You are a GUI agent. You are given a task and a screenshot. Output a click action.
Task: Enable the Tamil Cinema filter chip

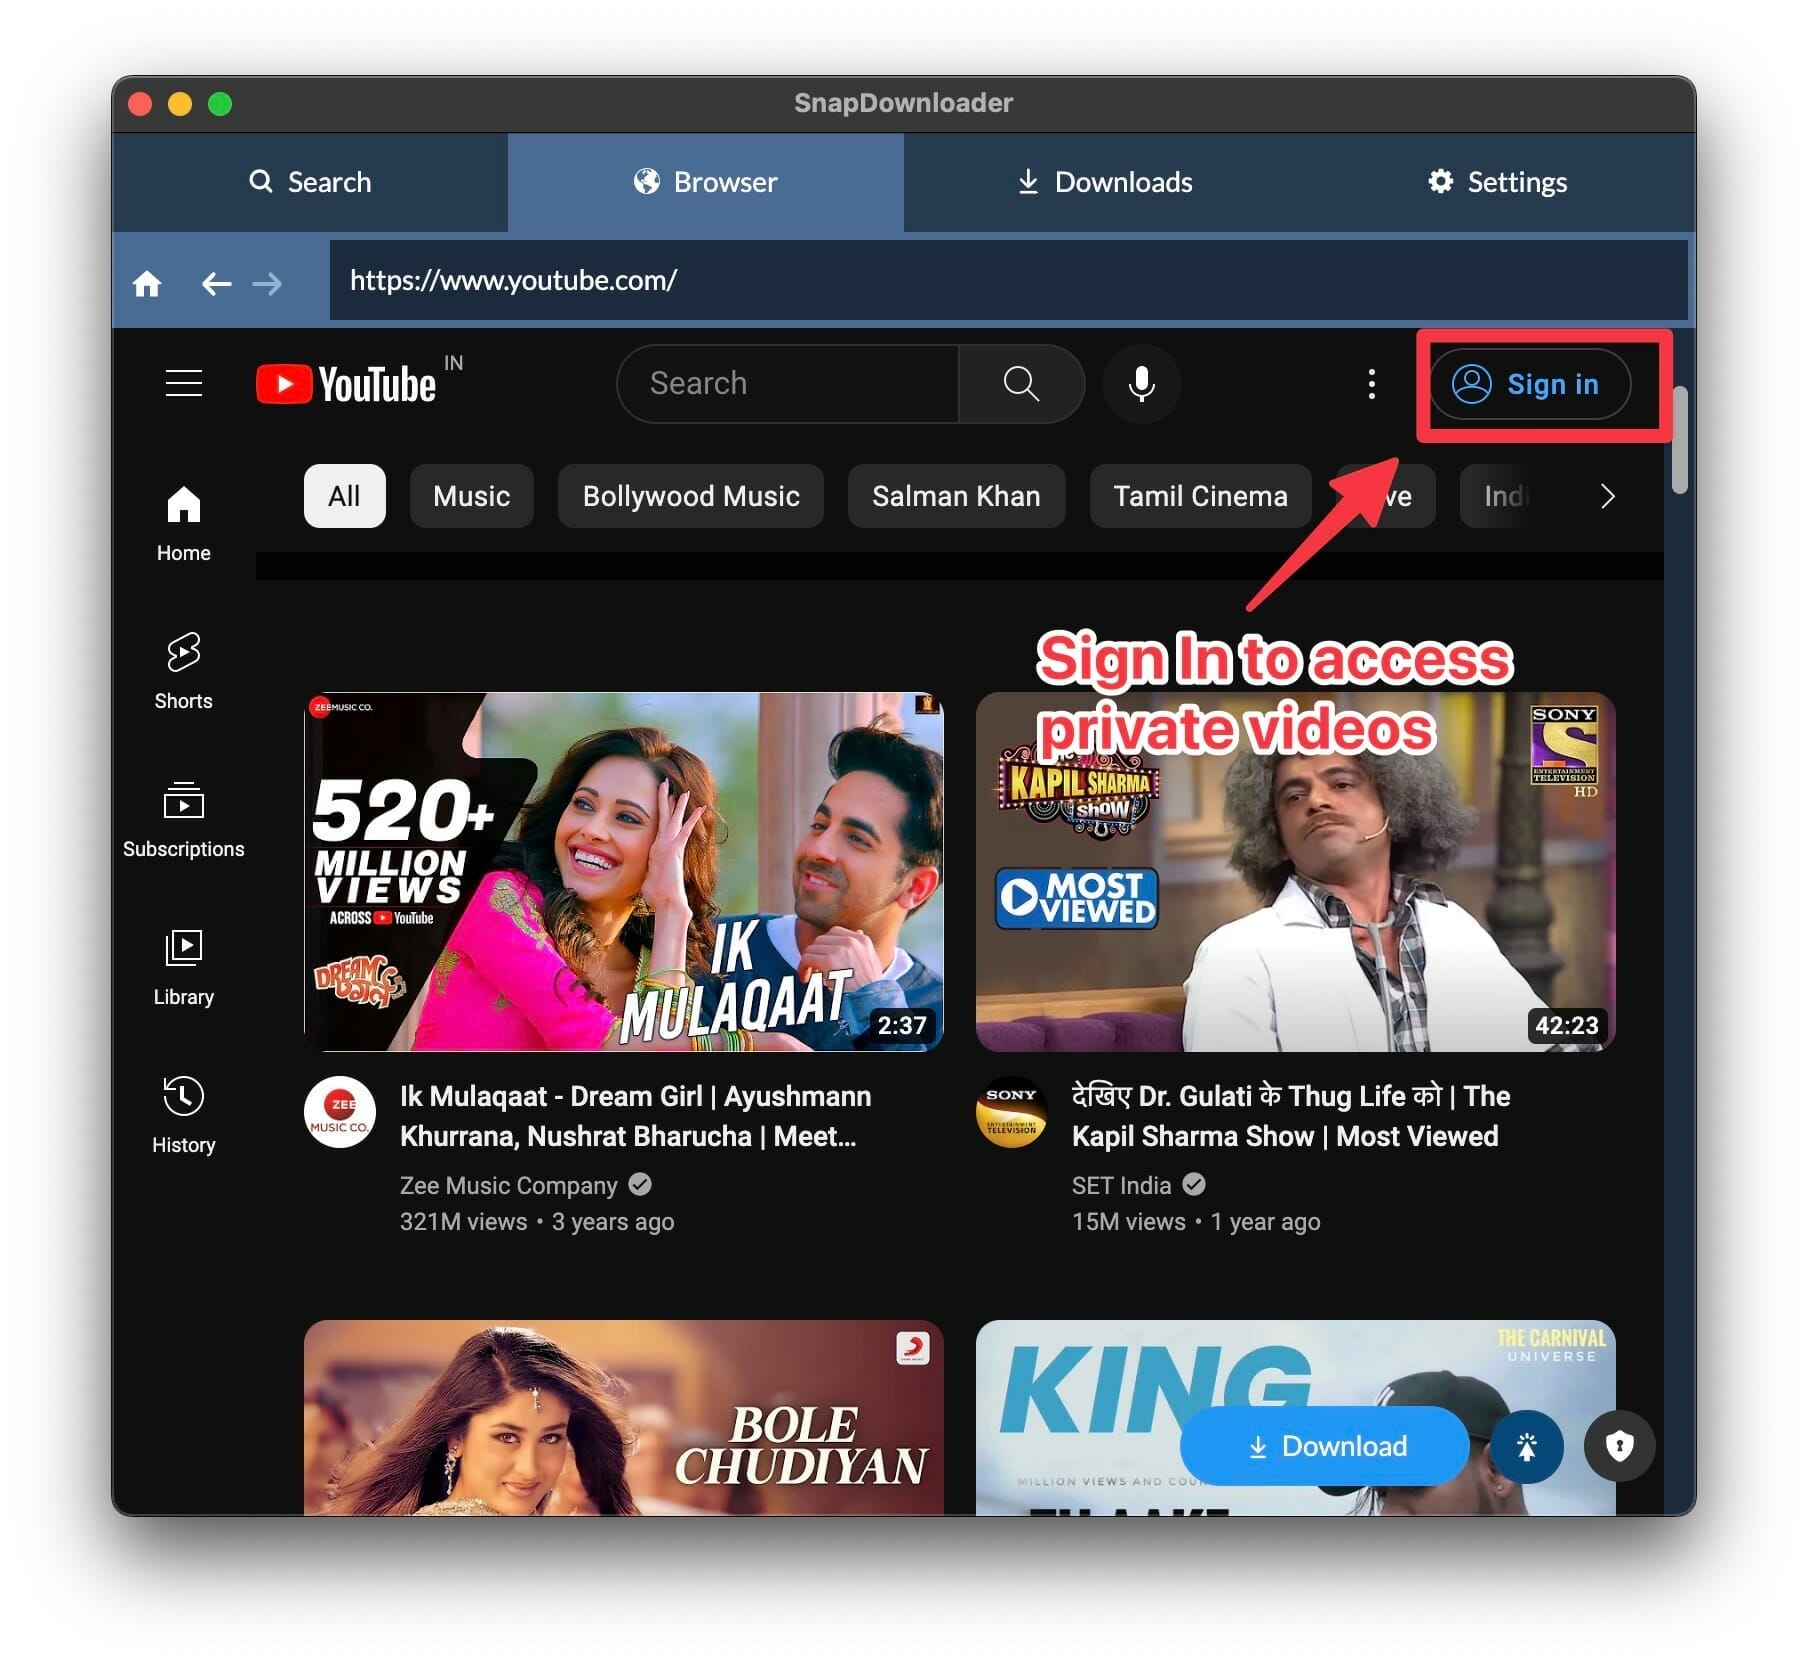[1199, 496]
